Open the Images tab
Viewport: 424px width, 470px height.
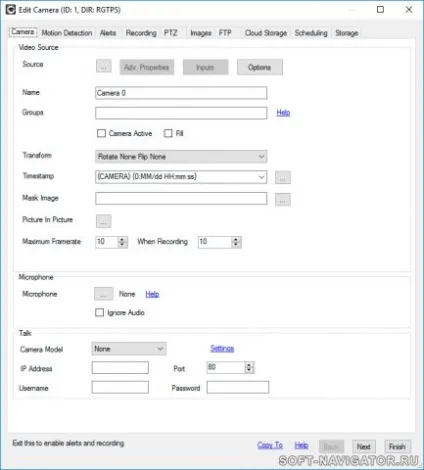point(201,33)
